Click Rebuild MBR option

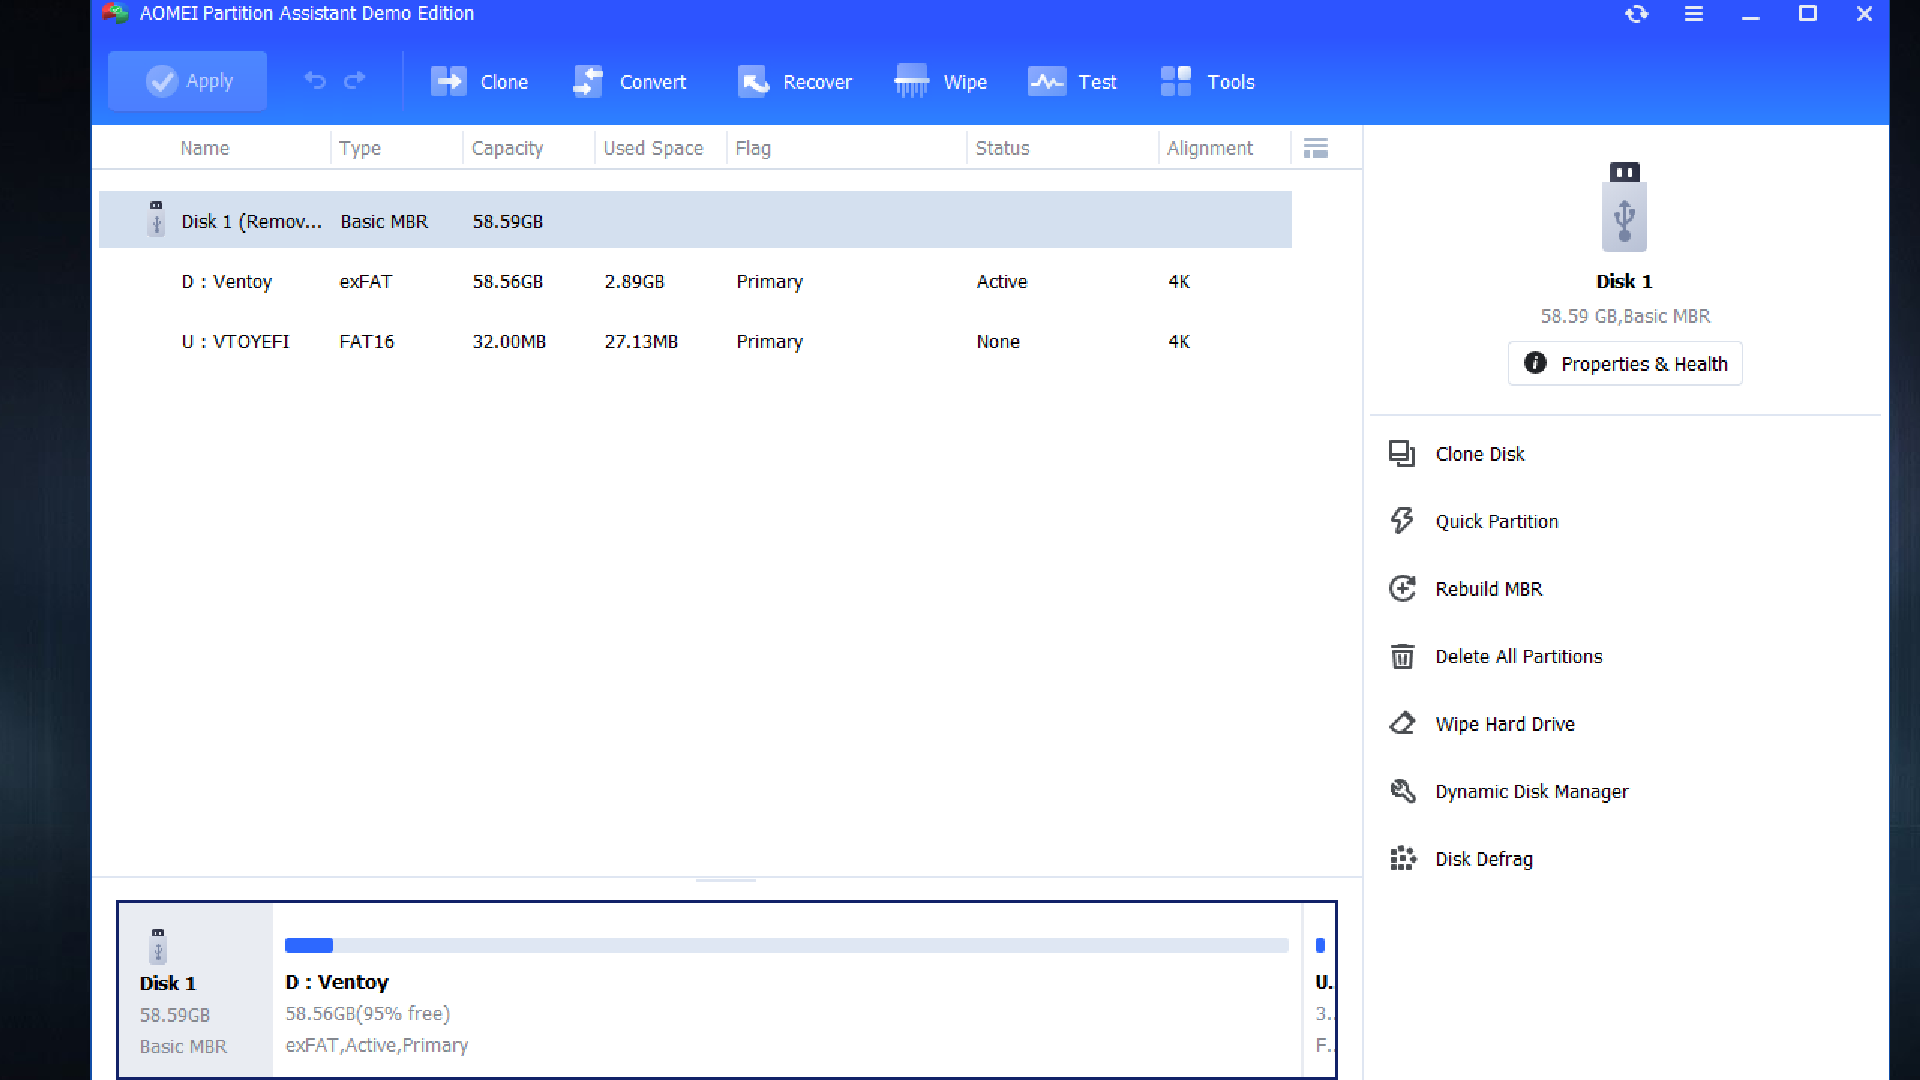[x=1488, y=589]
